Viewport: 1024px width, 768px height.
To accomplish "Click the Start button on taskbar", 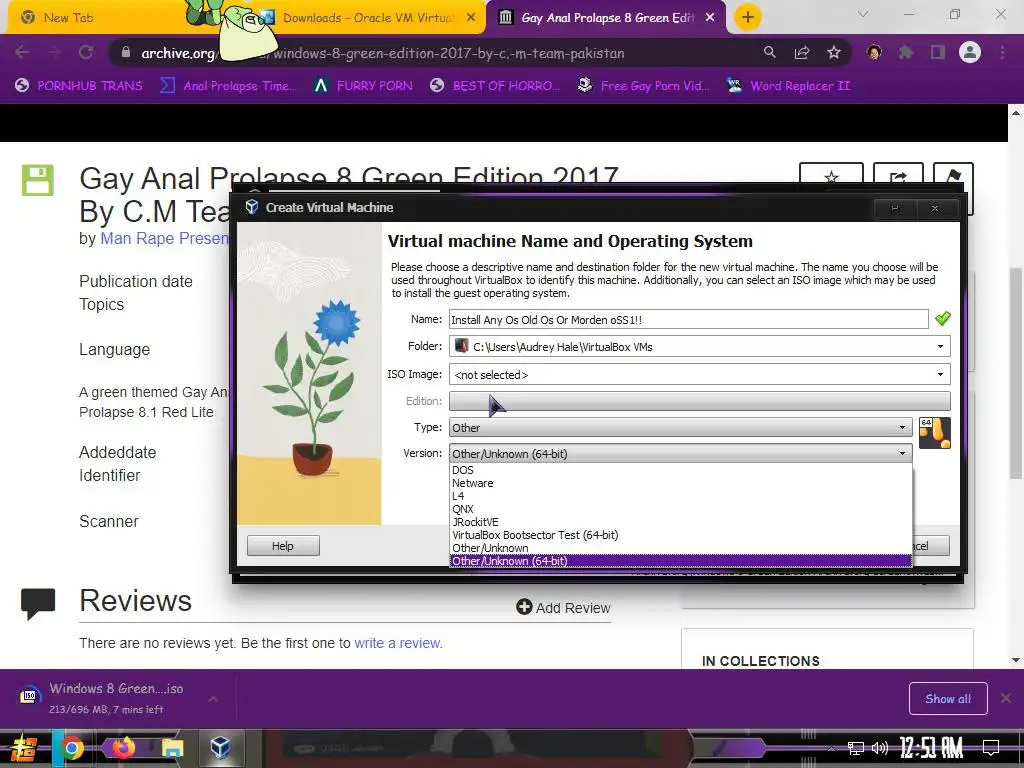I will (24, 748).
